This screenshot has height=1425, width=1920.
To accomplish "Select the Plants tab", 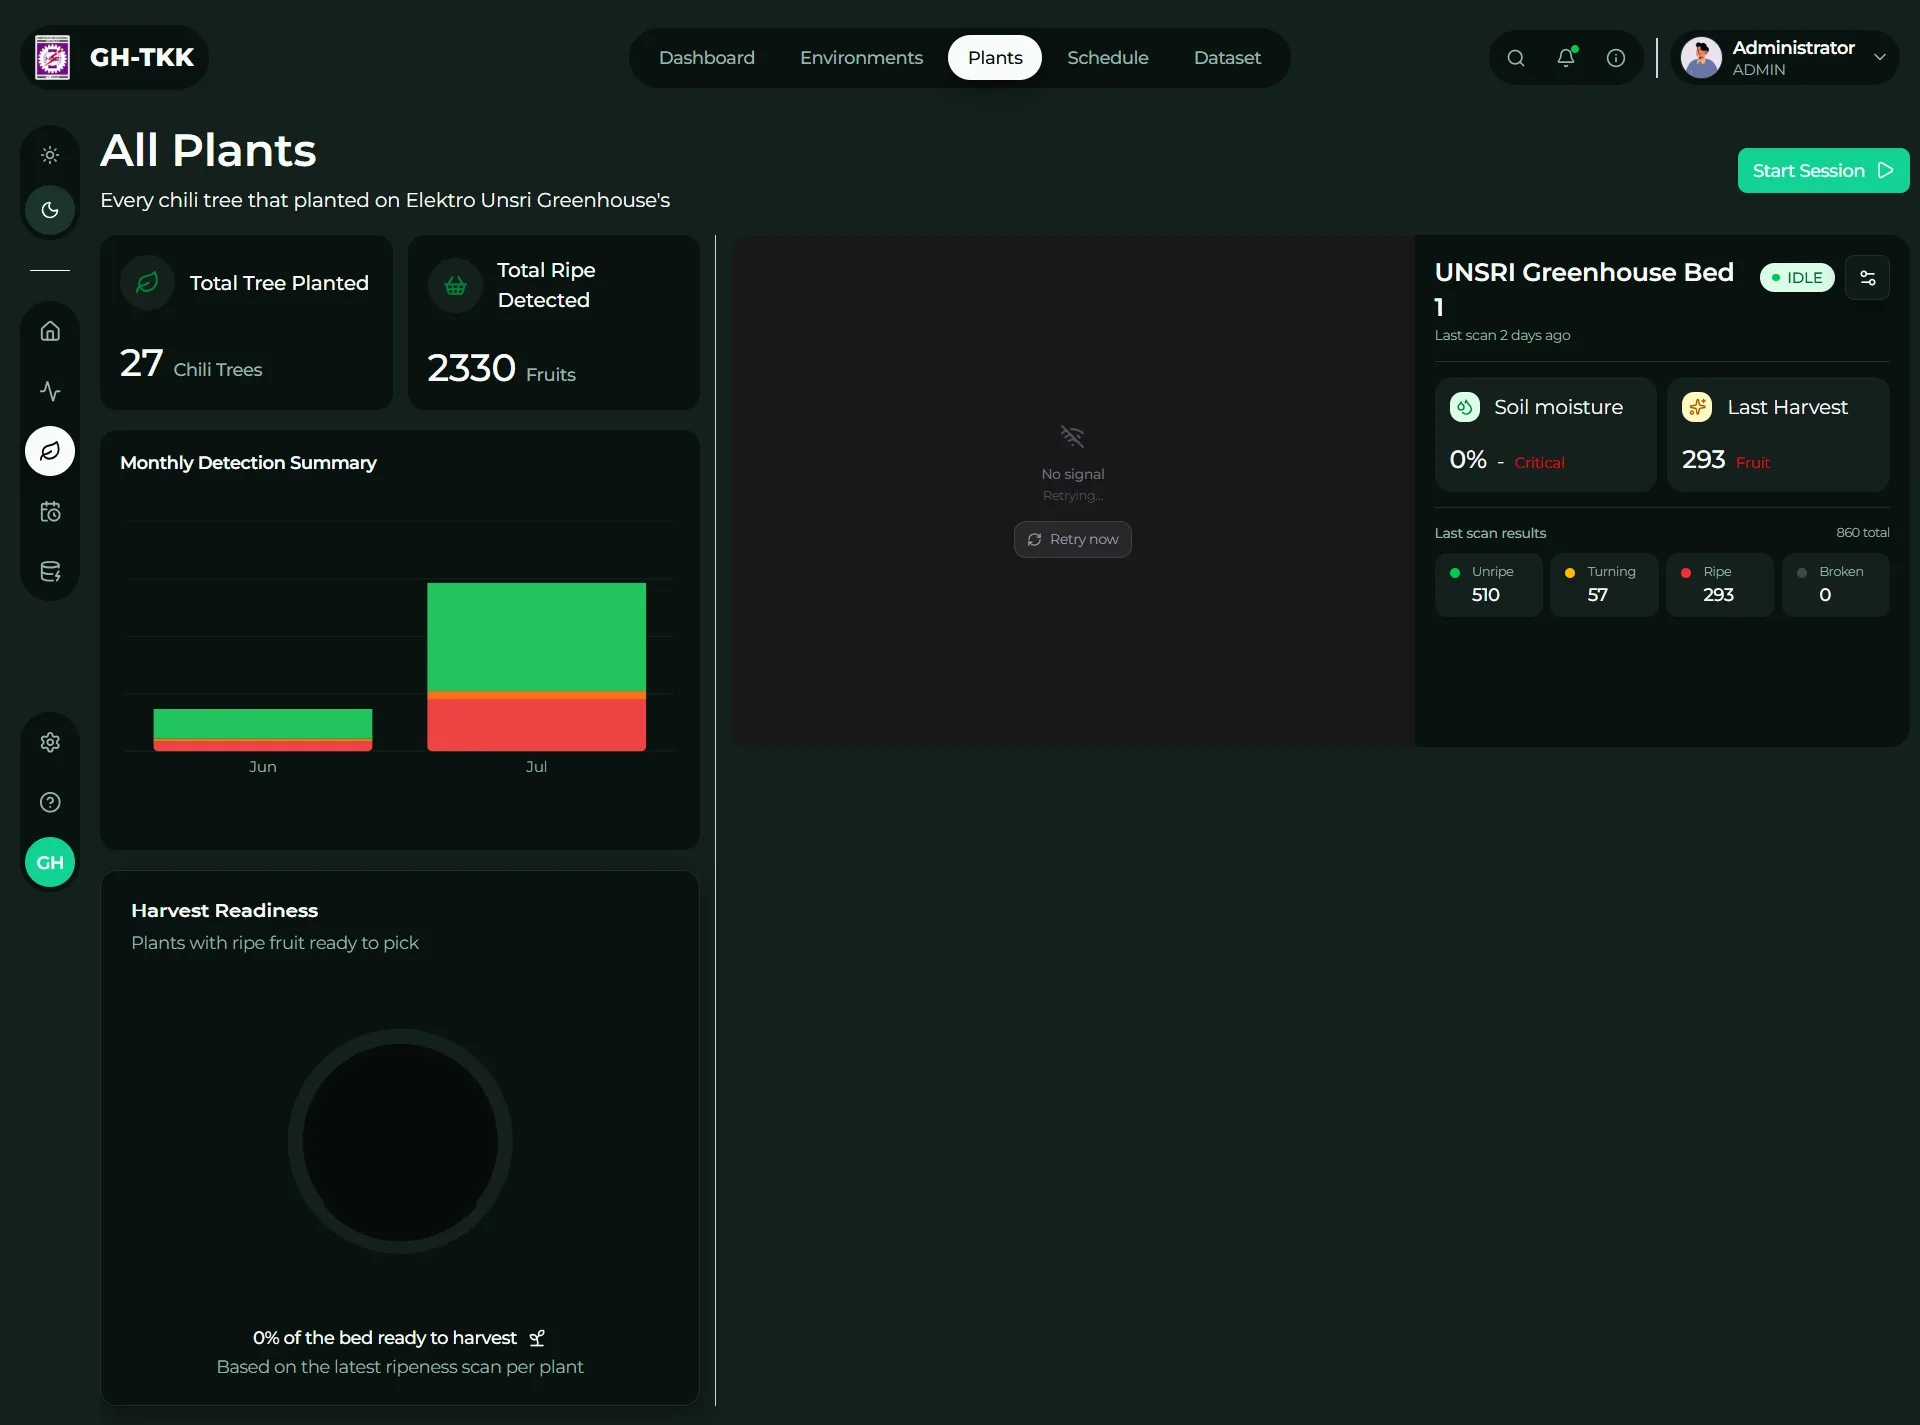I will point(995,57).
